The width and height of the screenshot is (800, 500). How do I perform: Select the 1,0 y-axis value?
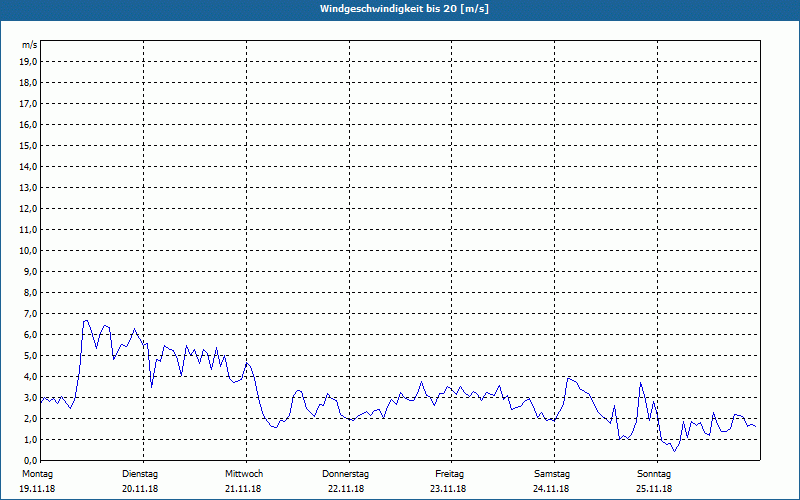(30, 440)
